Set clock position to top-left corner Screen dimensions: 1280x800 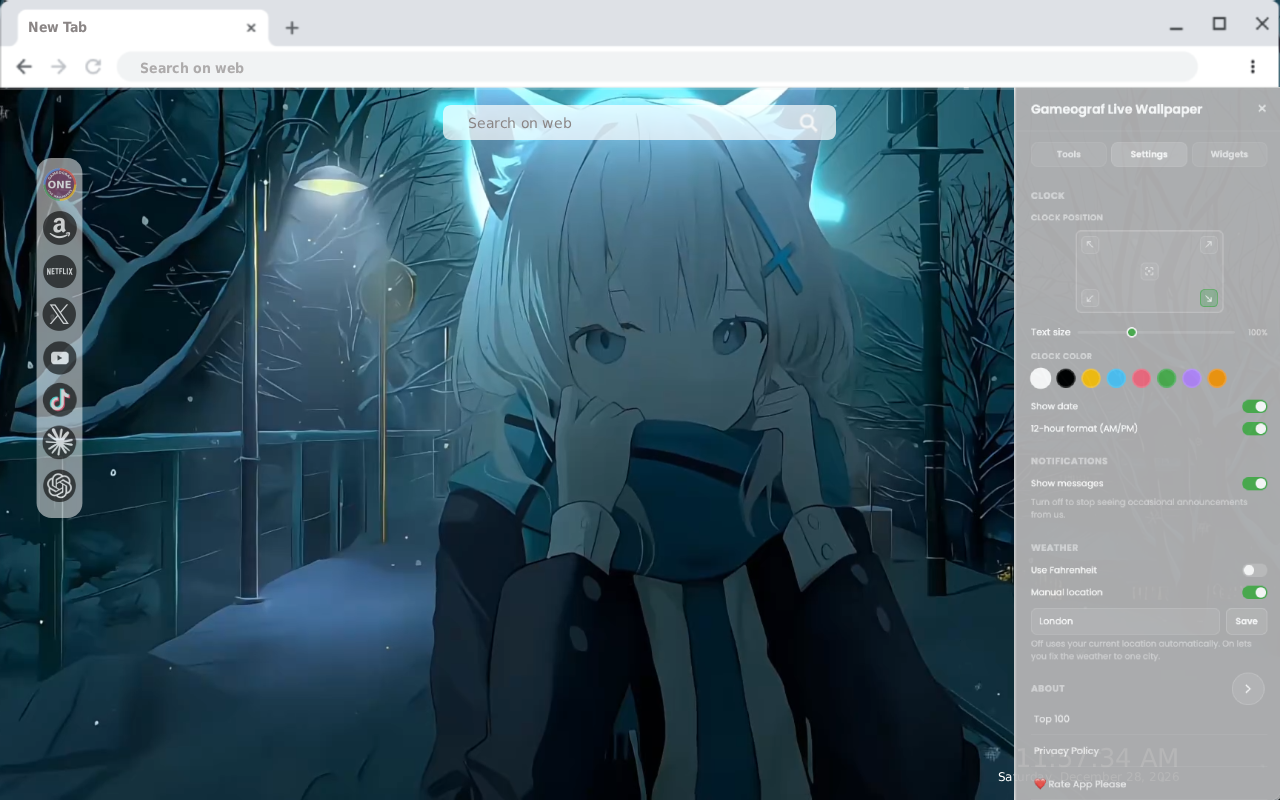1090,245
